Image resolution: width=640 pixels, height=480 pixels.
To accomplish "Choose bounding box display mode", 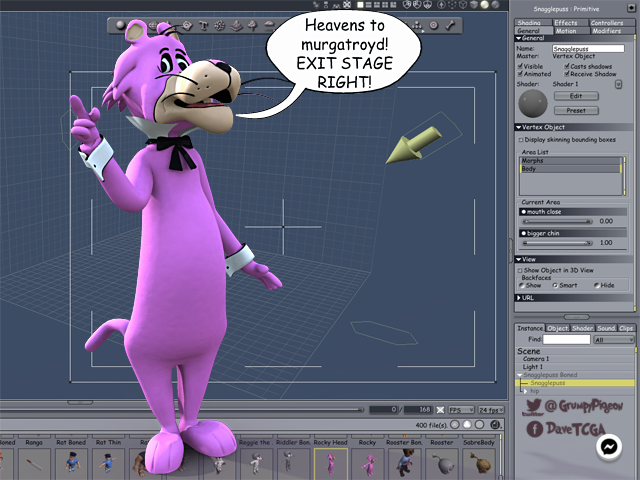I will point(452,4).
